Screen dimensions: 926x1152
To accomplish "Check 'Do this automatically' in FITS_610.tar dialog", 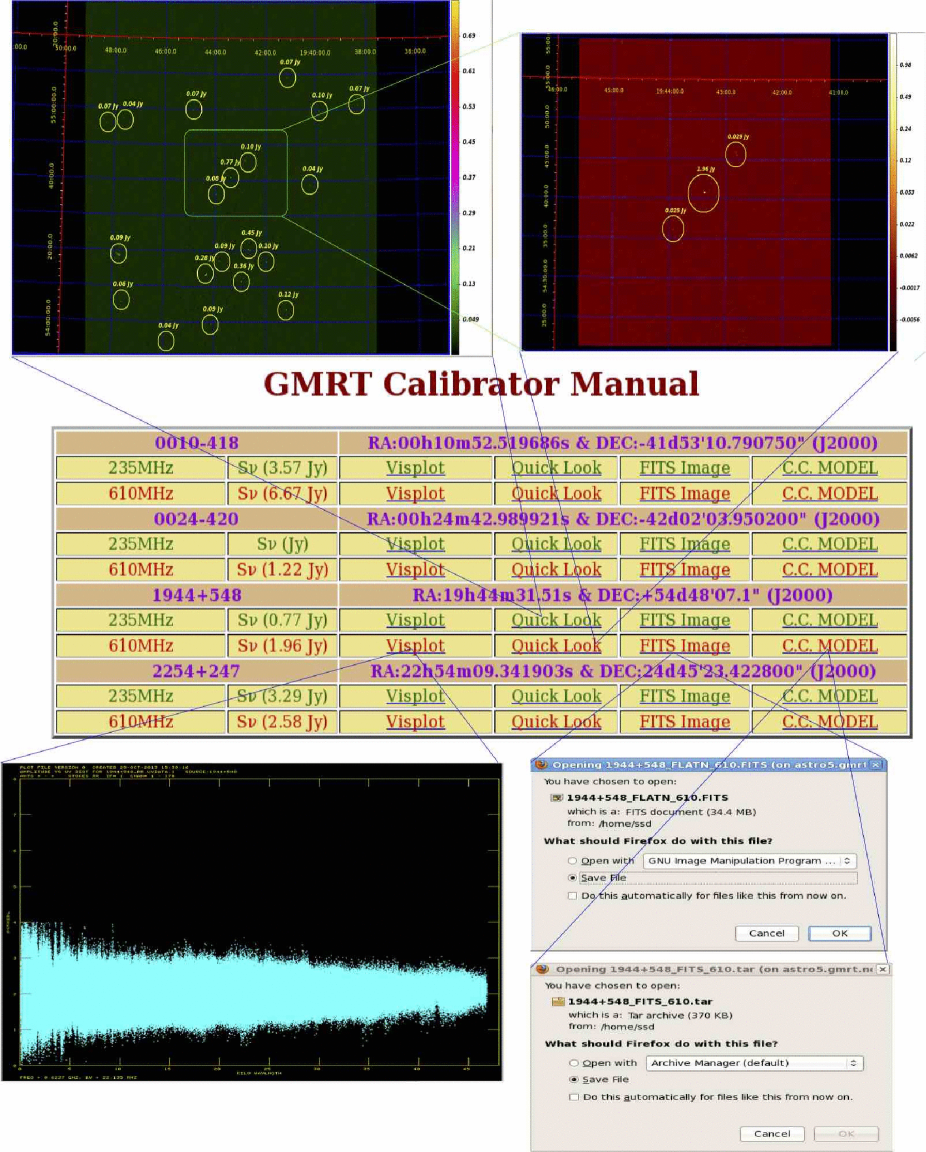I will (574, 1098).
